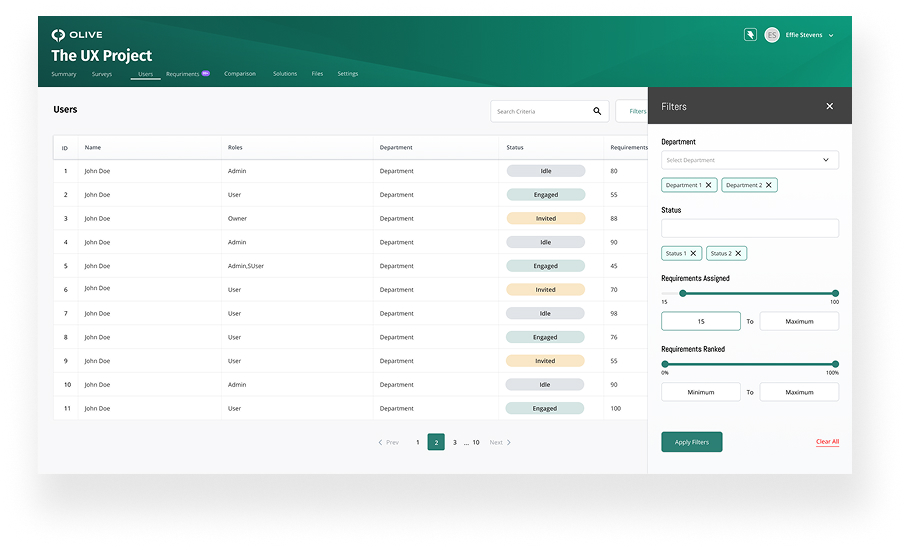The height and width of the screenshot is (550, 906).
Task: Go to the Next page
Action: click(500, 443)
